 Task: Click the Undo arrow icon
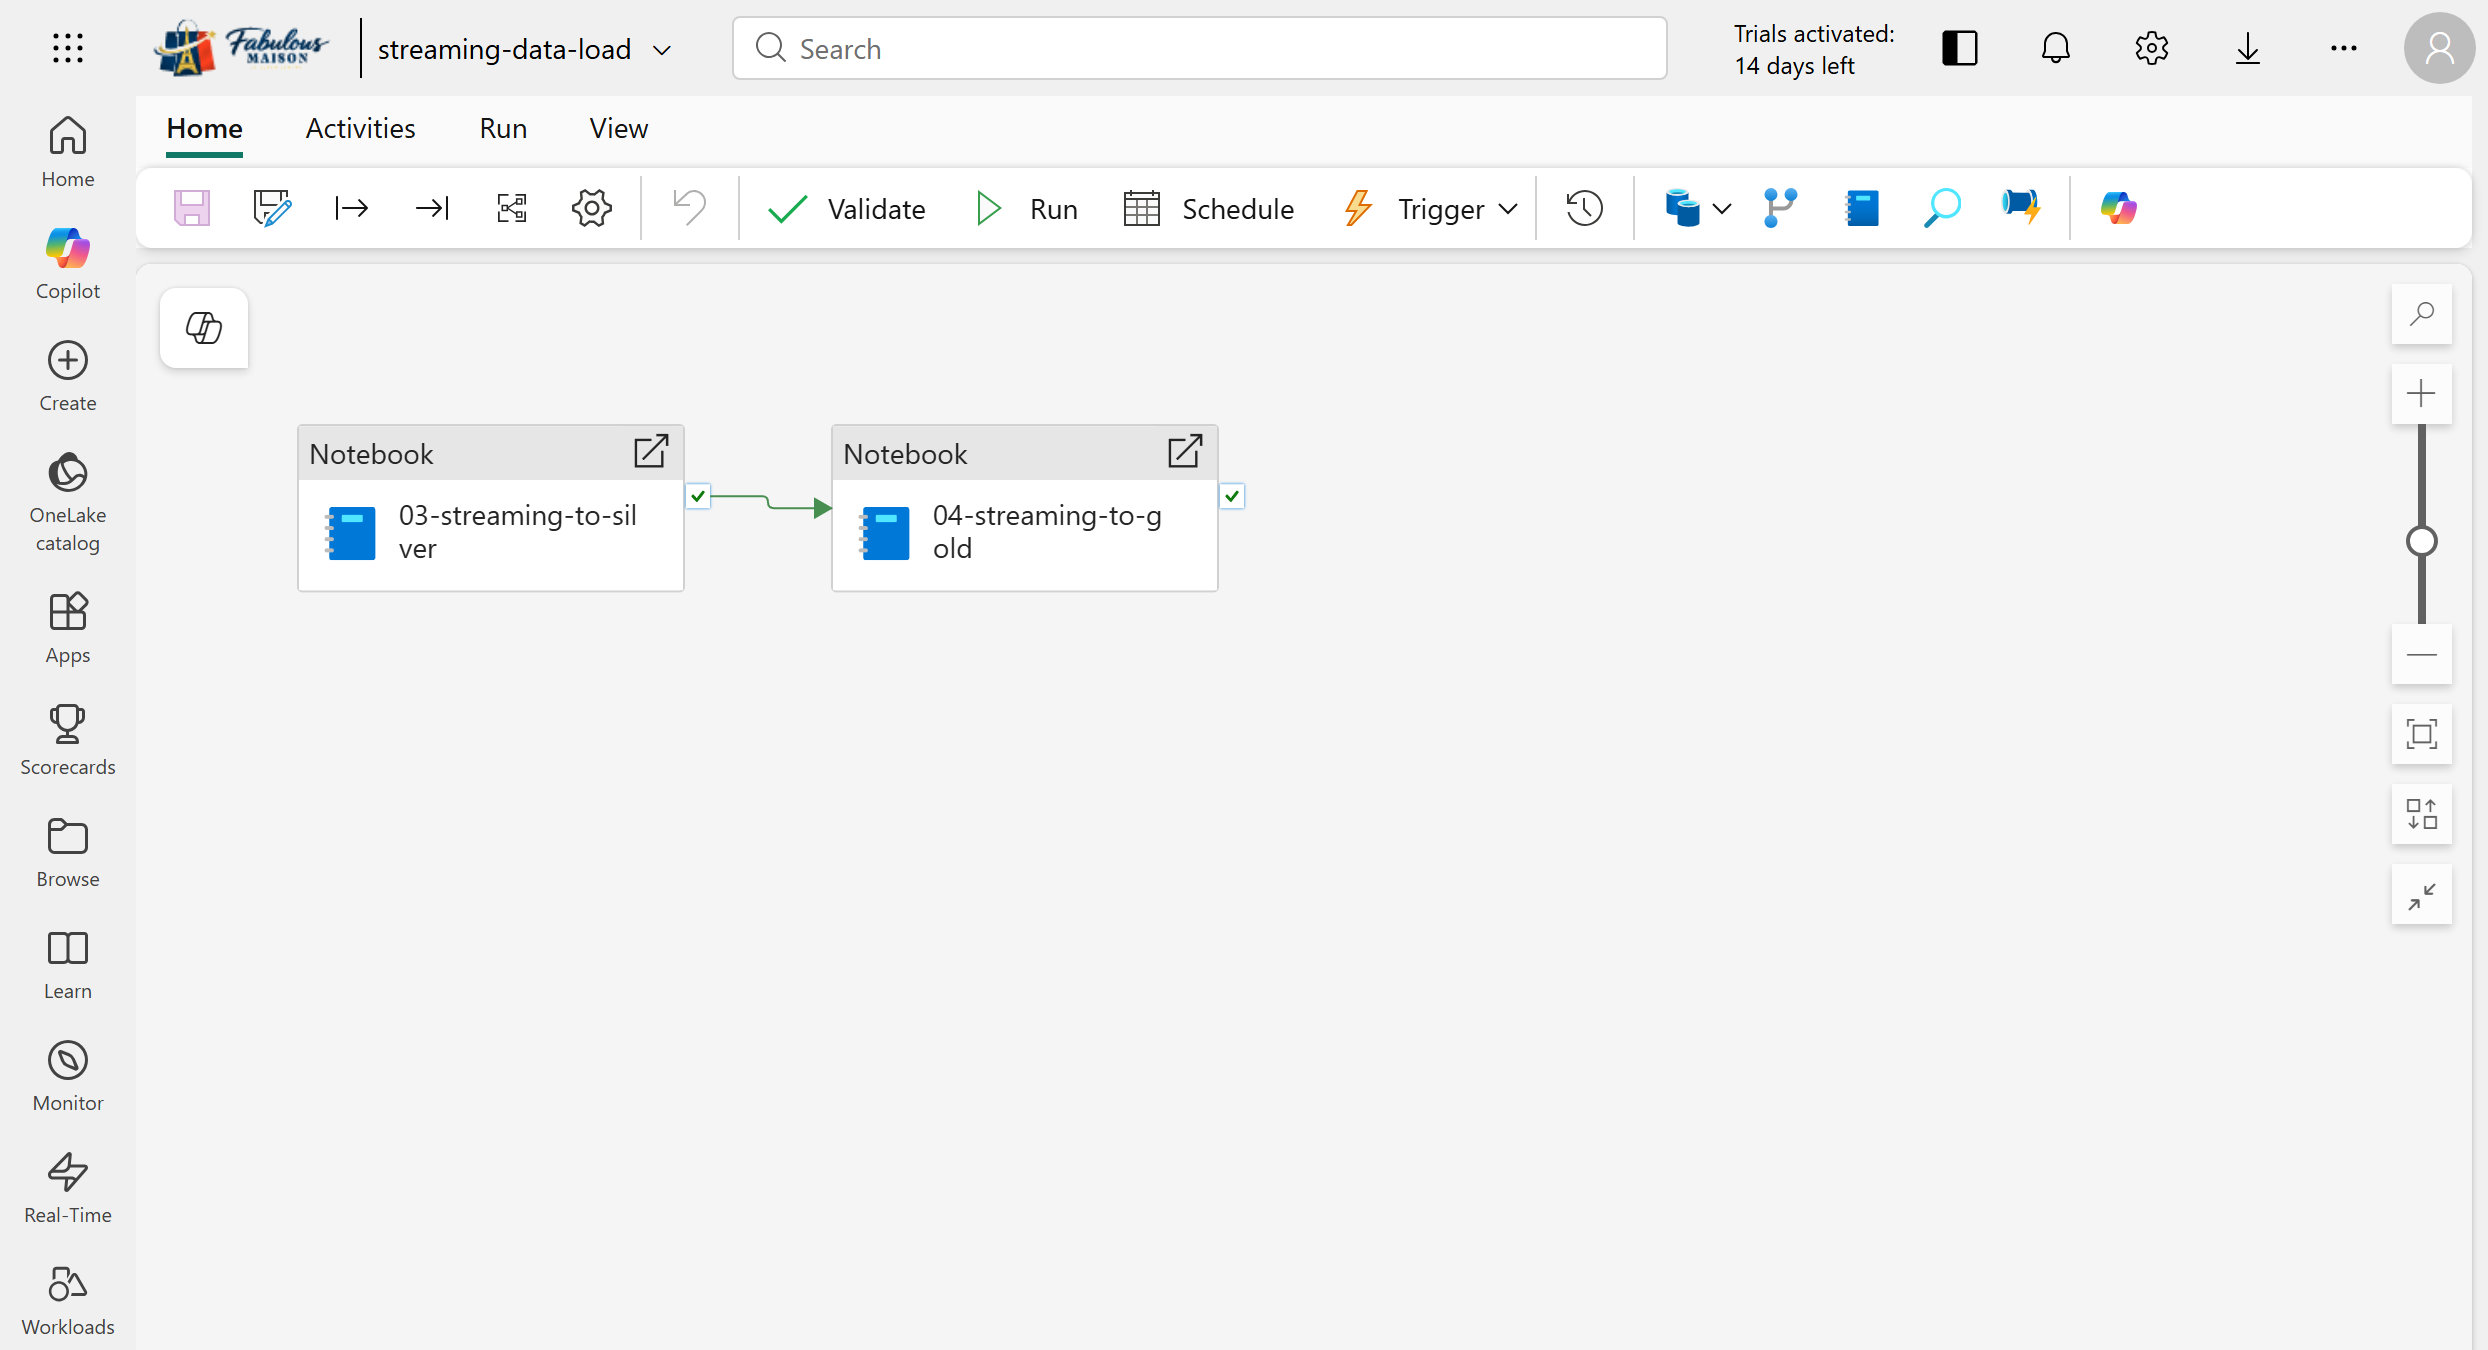click(689, 208)
